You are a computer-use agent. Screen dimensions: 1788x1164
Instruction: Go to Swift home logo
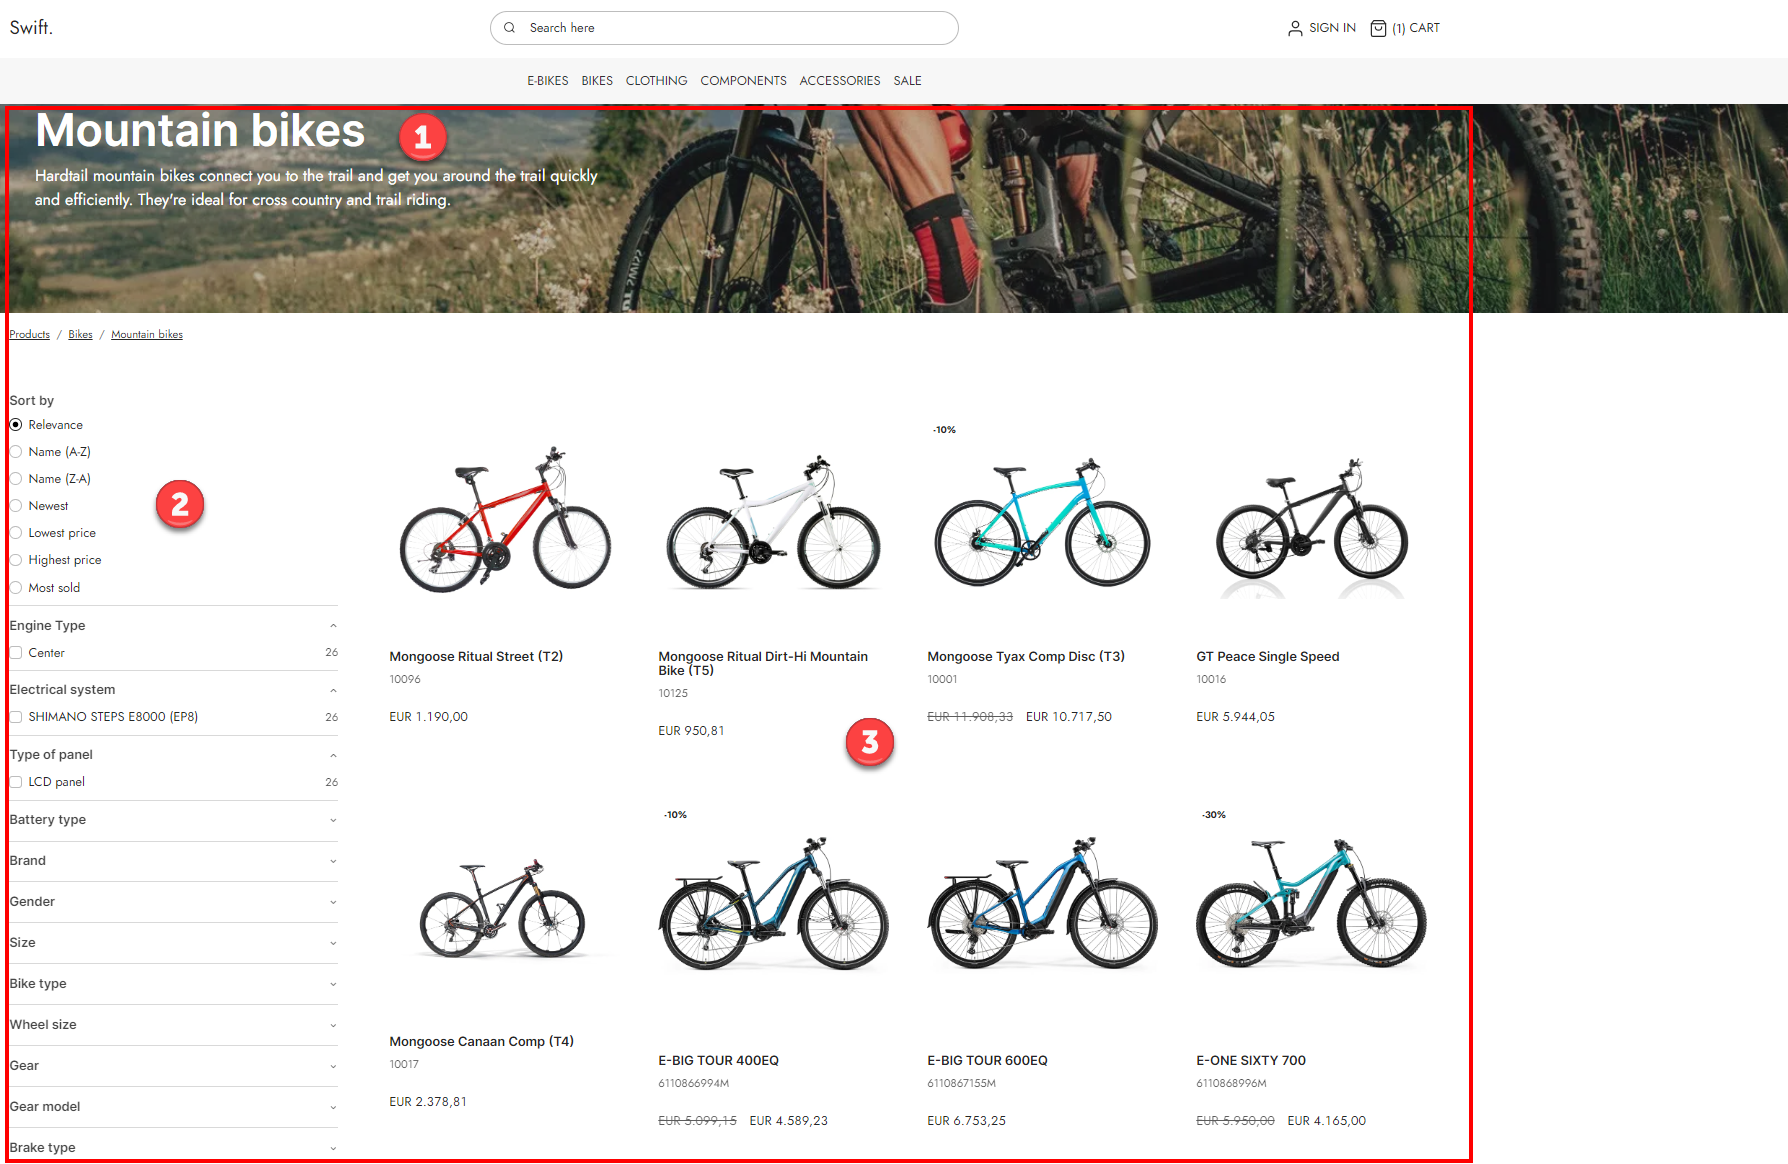[x=31, y=27]
